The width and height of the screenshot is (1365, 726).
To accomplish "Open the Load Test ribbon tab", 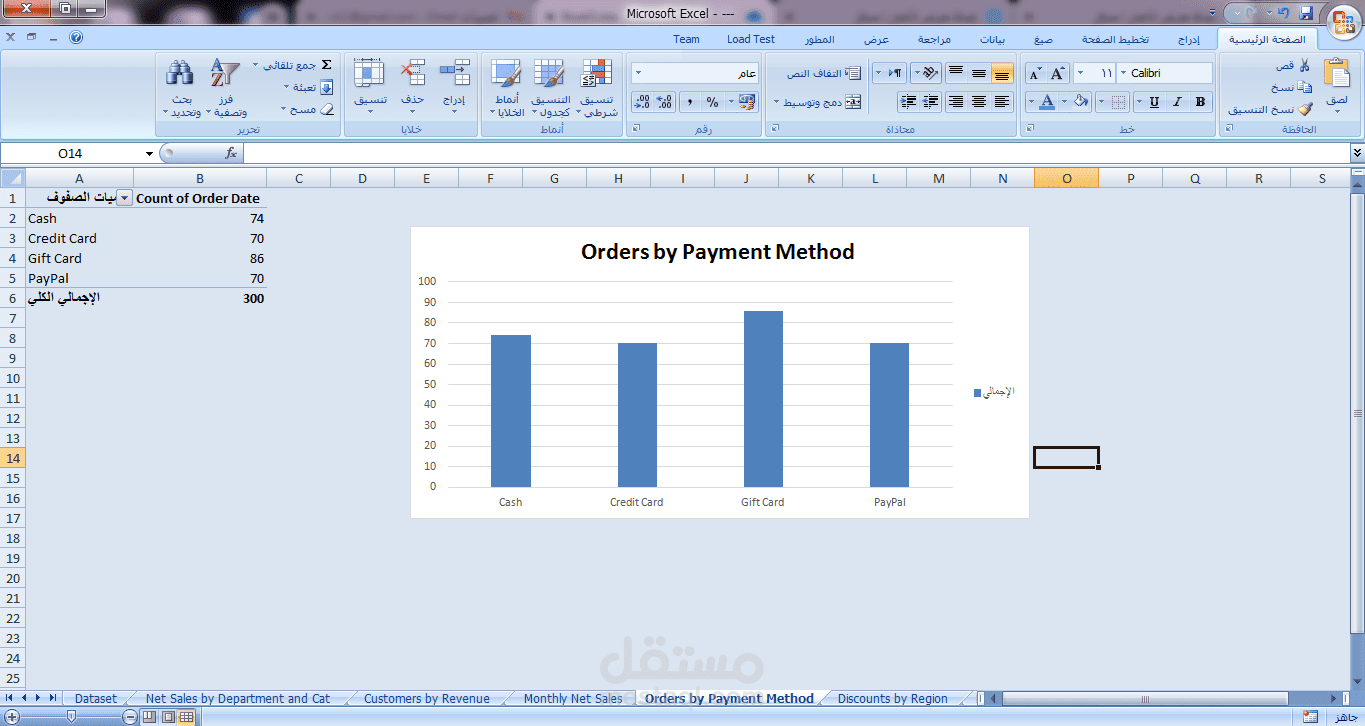I will coord(751,39).
